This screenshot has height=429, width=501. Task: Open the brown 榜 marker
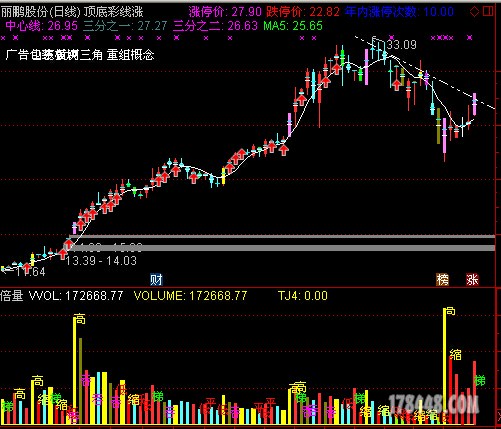[442, 279]
